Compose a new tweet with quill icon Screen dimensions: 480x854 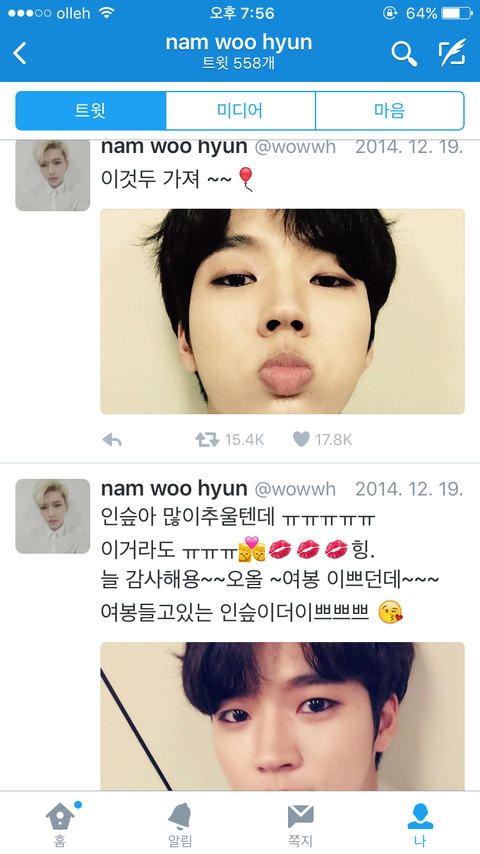click(452, 53)
